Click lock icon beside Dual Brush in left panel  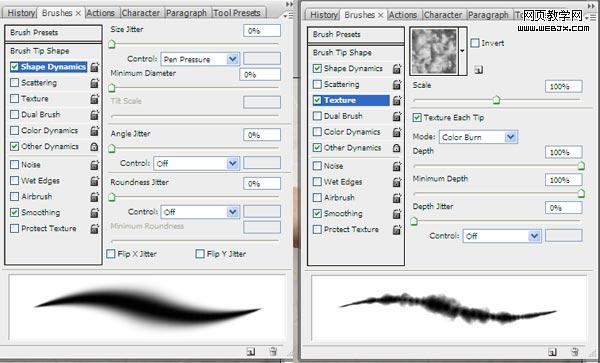(95, 115)
